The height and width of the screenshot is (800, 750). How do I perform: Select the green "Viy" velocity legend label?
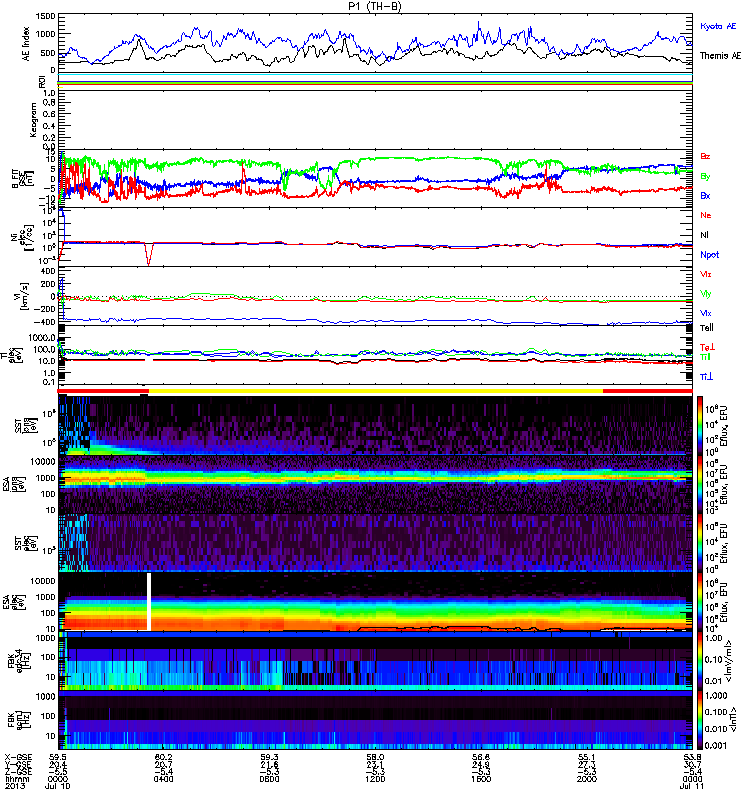click(x=706, y=294)
